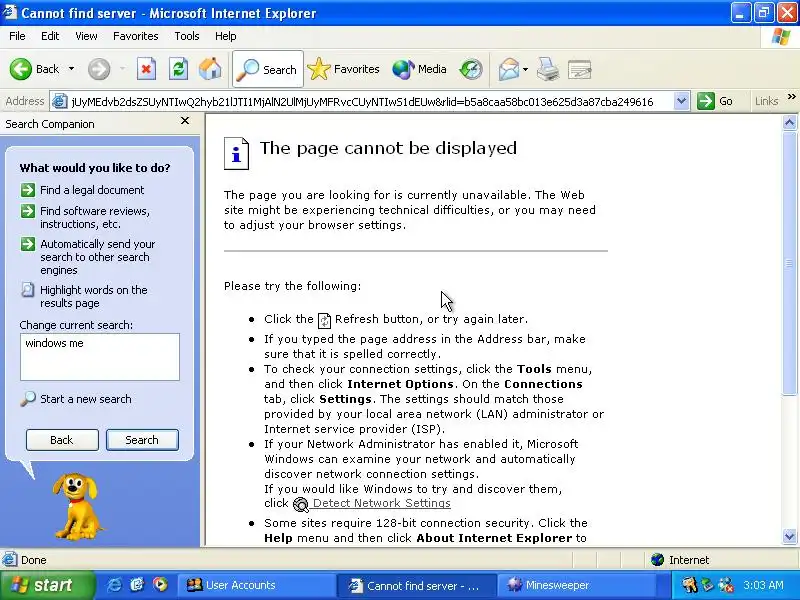Click the Back button in Search Companion
The height and width of the screenshot is (600, 800).
tap(62, 440)
